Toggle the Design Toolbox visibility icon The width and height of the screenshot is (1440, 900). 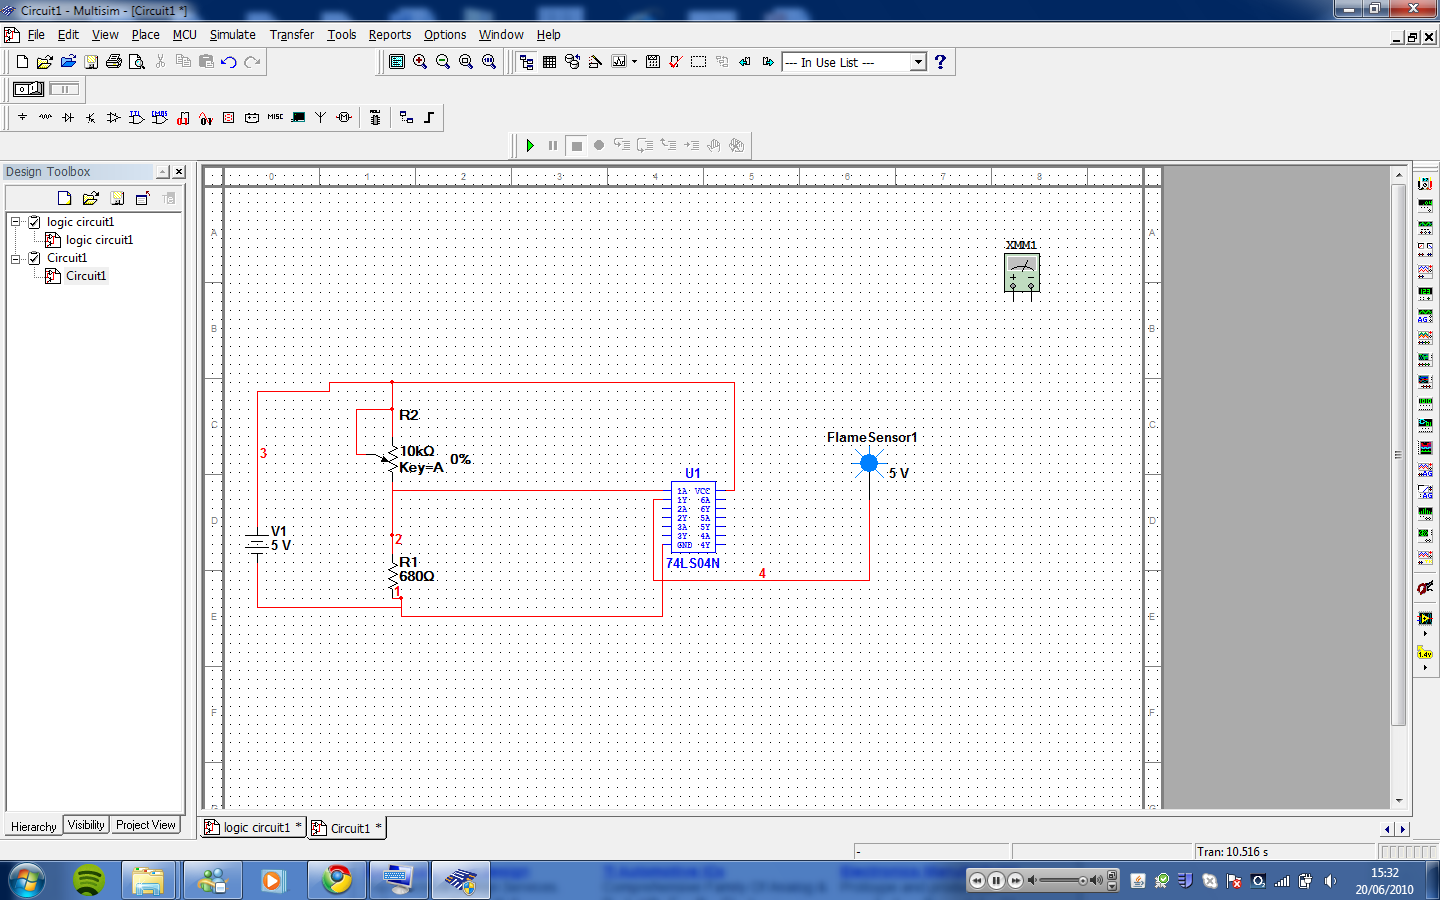click(526, 62)
